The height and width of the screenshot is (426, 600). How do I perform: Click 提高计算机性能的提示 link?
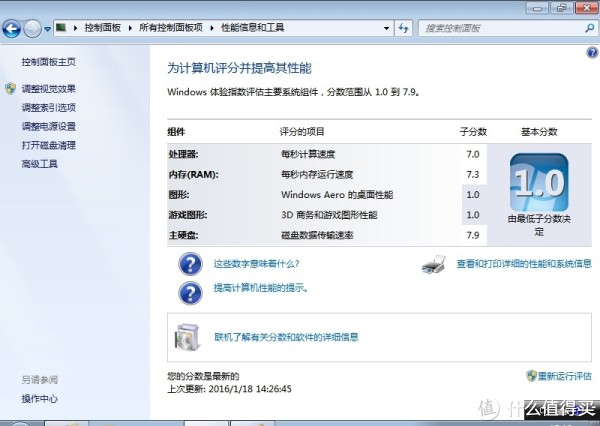pos(261,288)
